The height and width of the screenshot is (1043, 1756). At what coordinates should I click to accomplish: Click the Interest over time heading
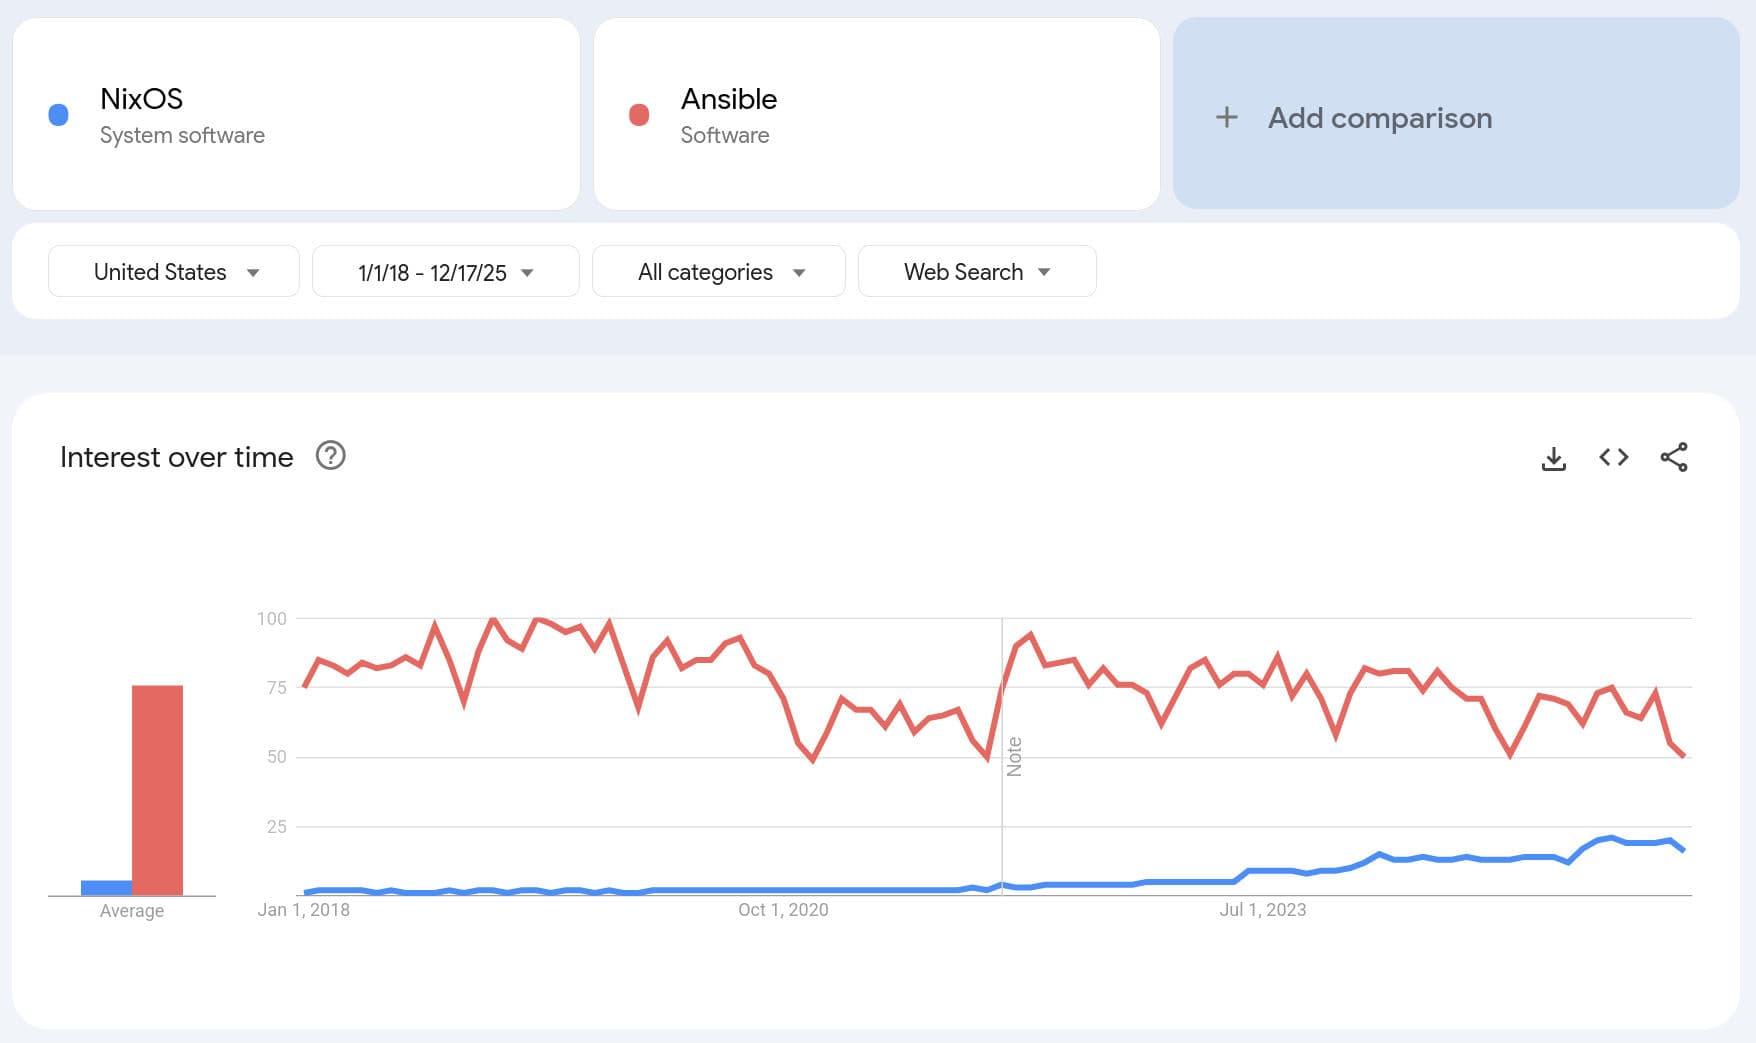point(177,457)
